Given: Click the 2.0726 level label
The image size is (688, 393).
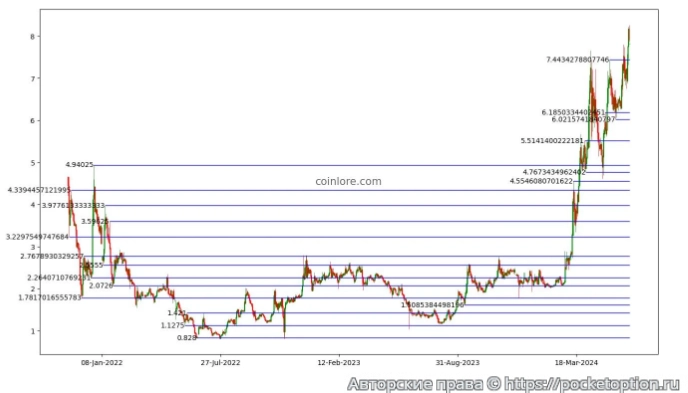Looking at the screenshot, I should [101, 286].
